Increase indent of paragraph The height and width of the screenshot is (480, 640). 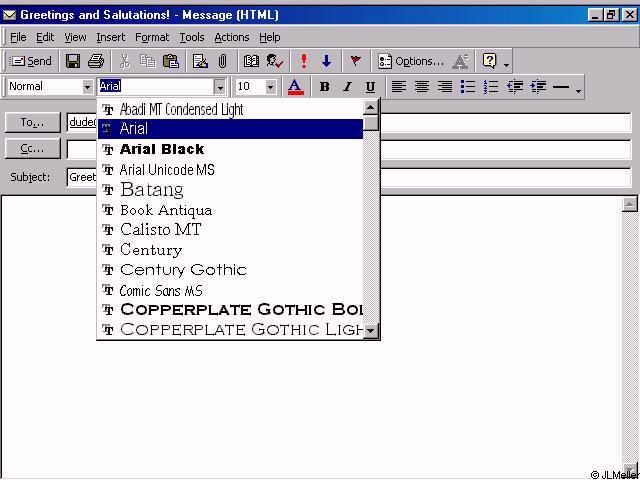click(538, 87)
